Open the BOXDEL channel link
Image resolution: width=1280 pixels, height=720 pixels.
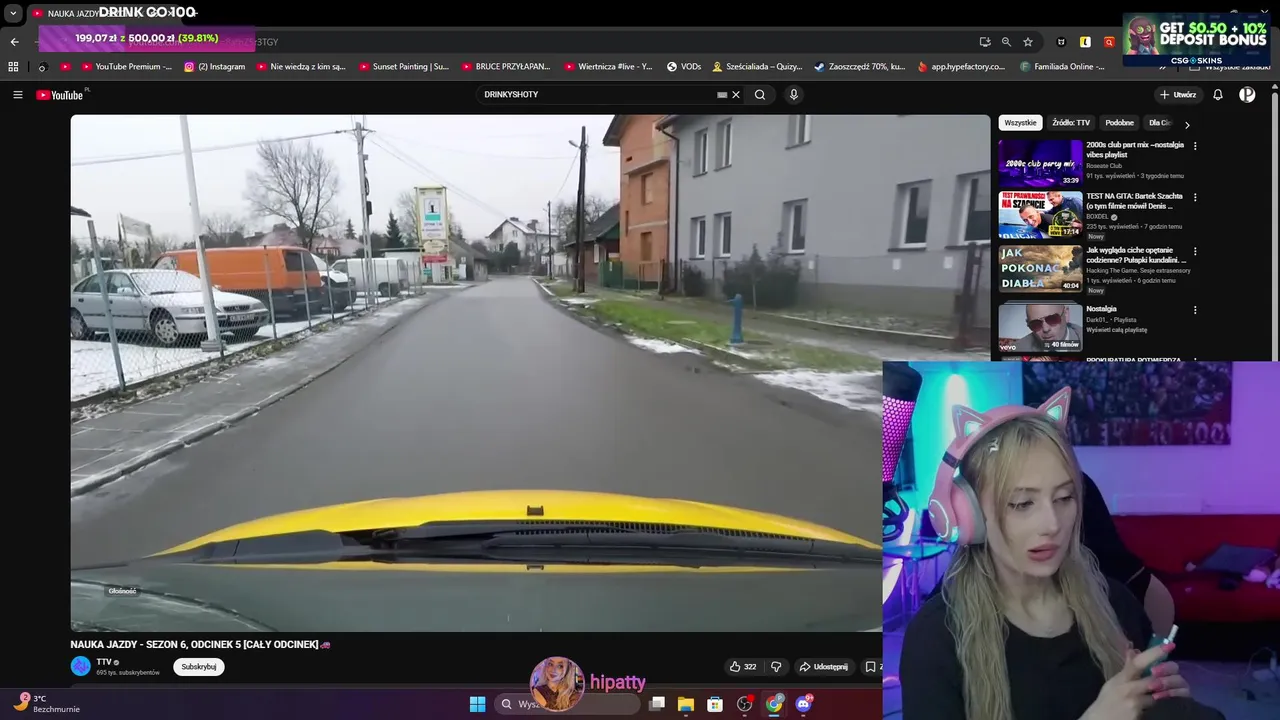tap(1098, 217)
